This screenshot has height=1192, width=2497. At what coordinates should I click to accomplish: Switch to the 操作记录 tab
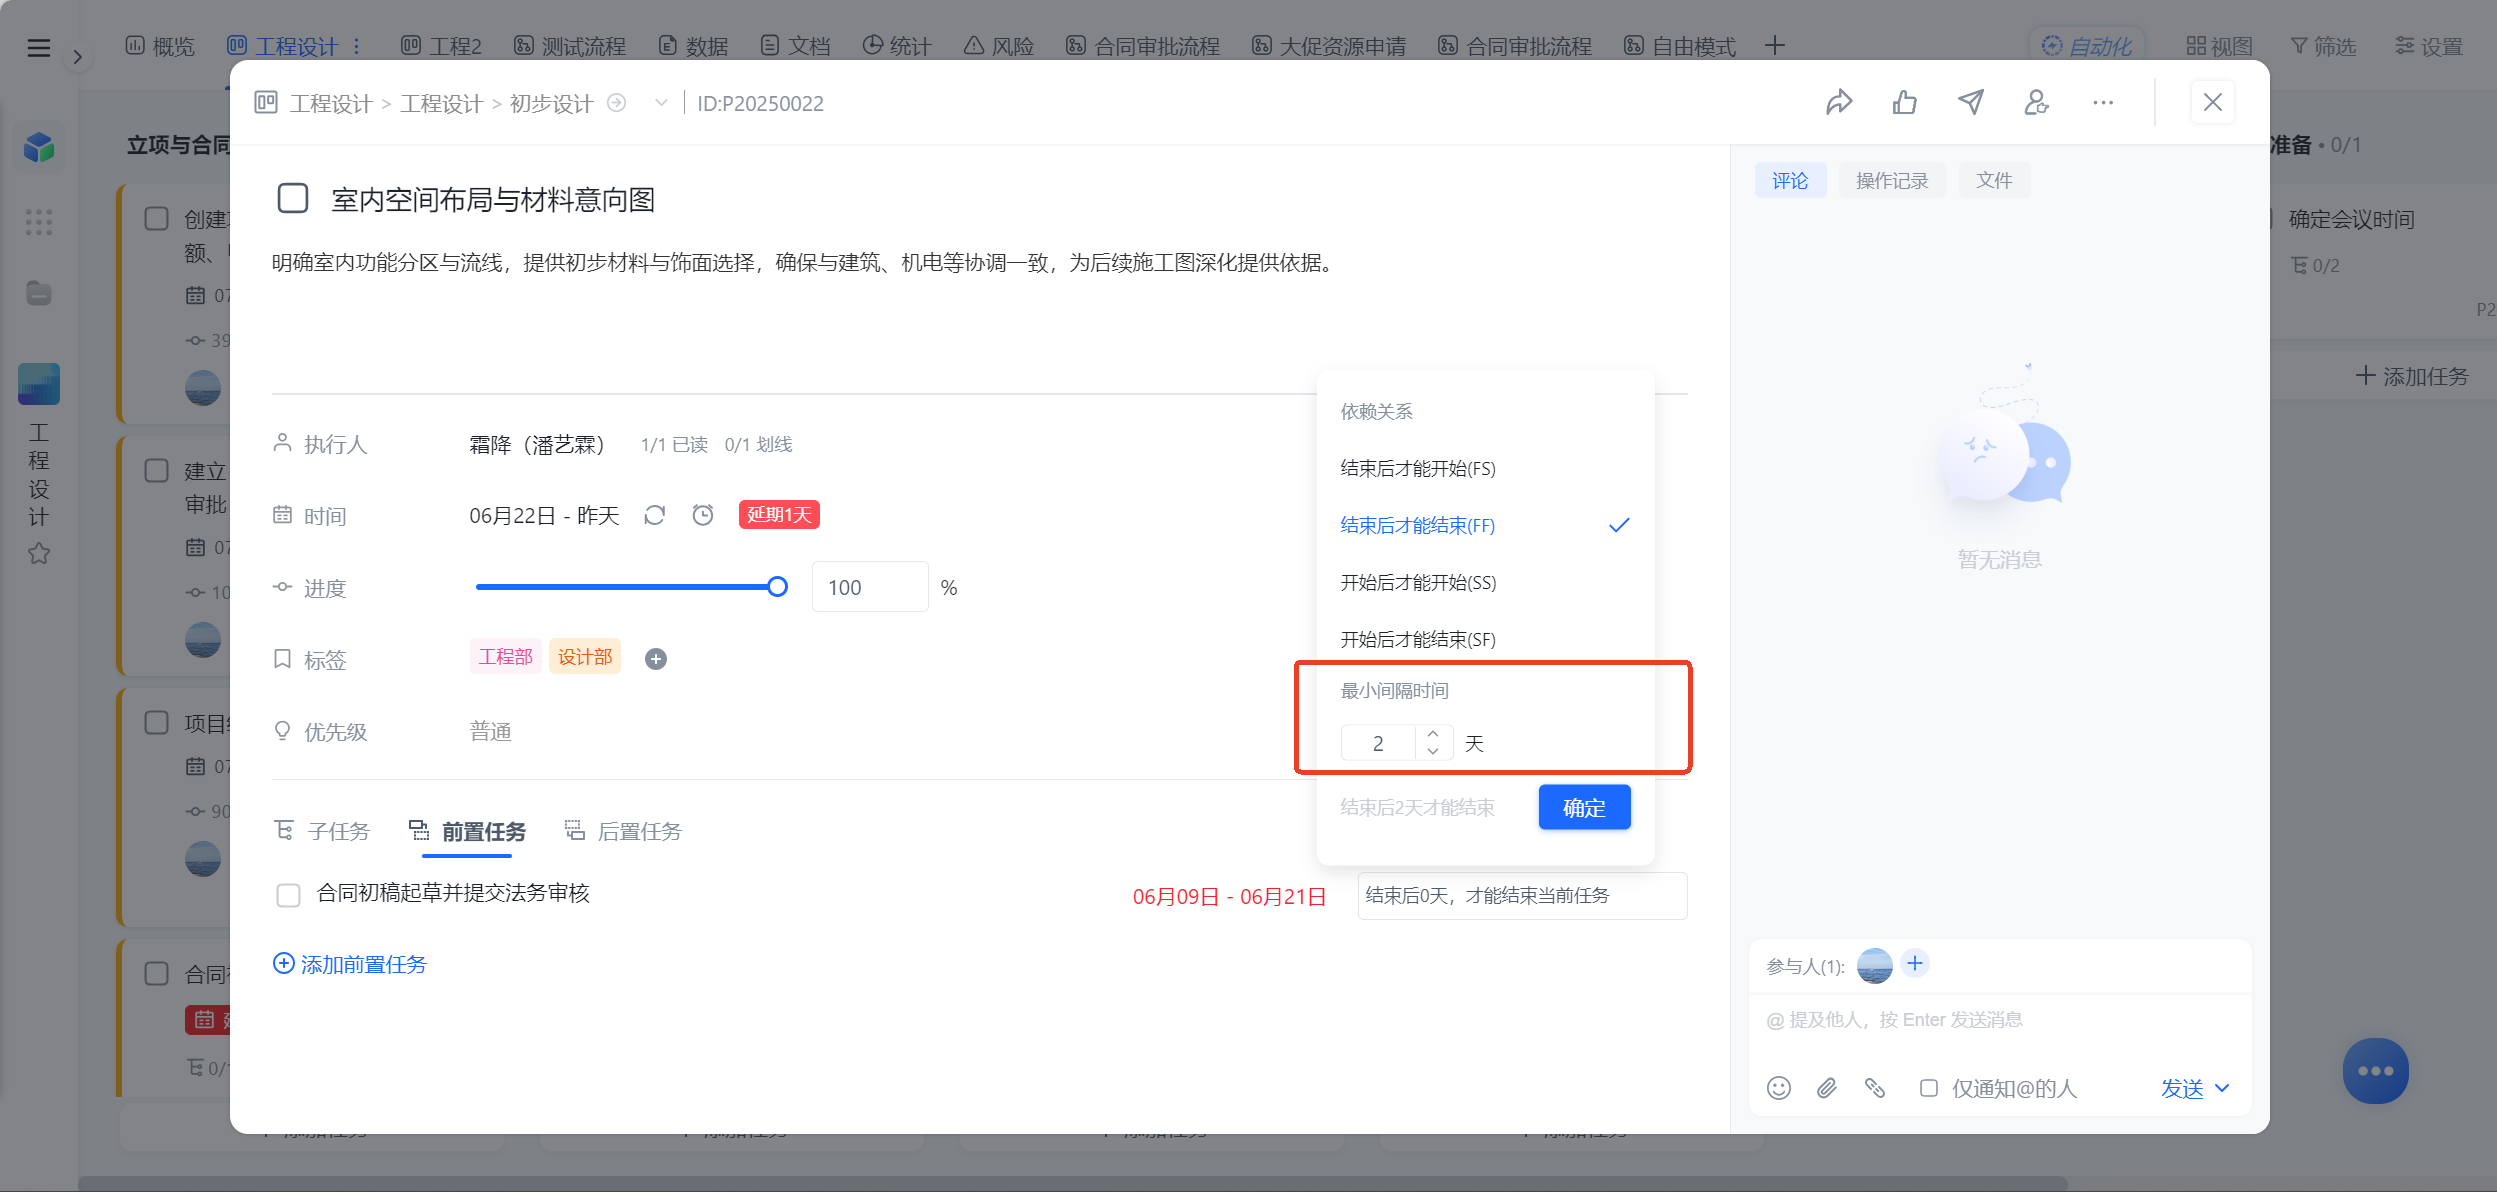1892,180
